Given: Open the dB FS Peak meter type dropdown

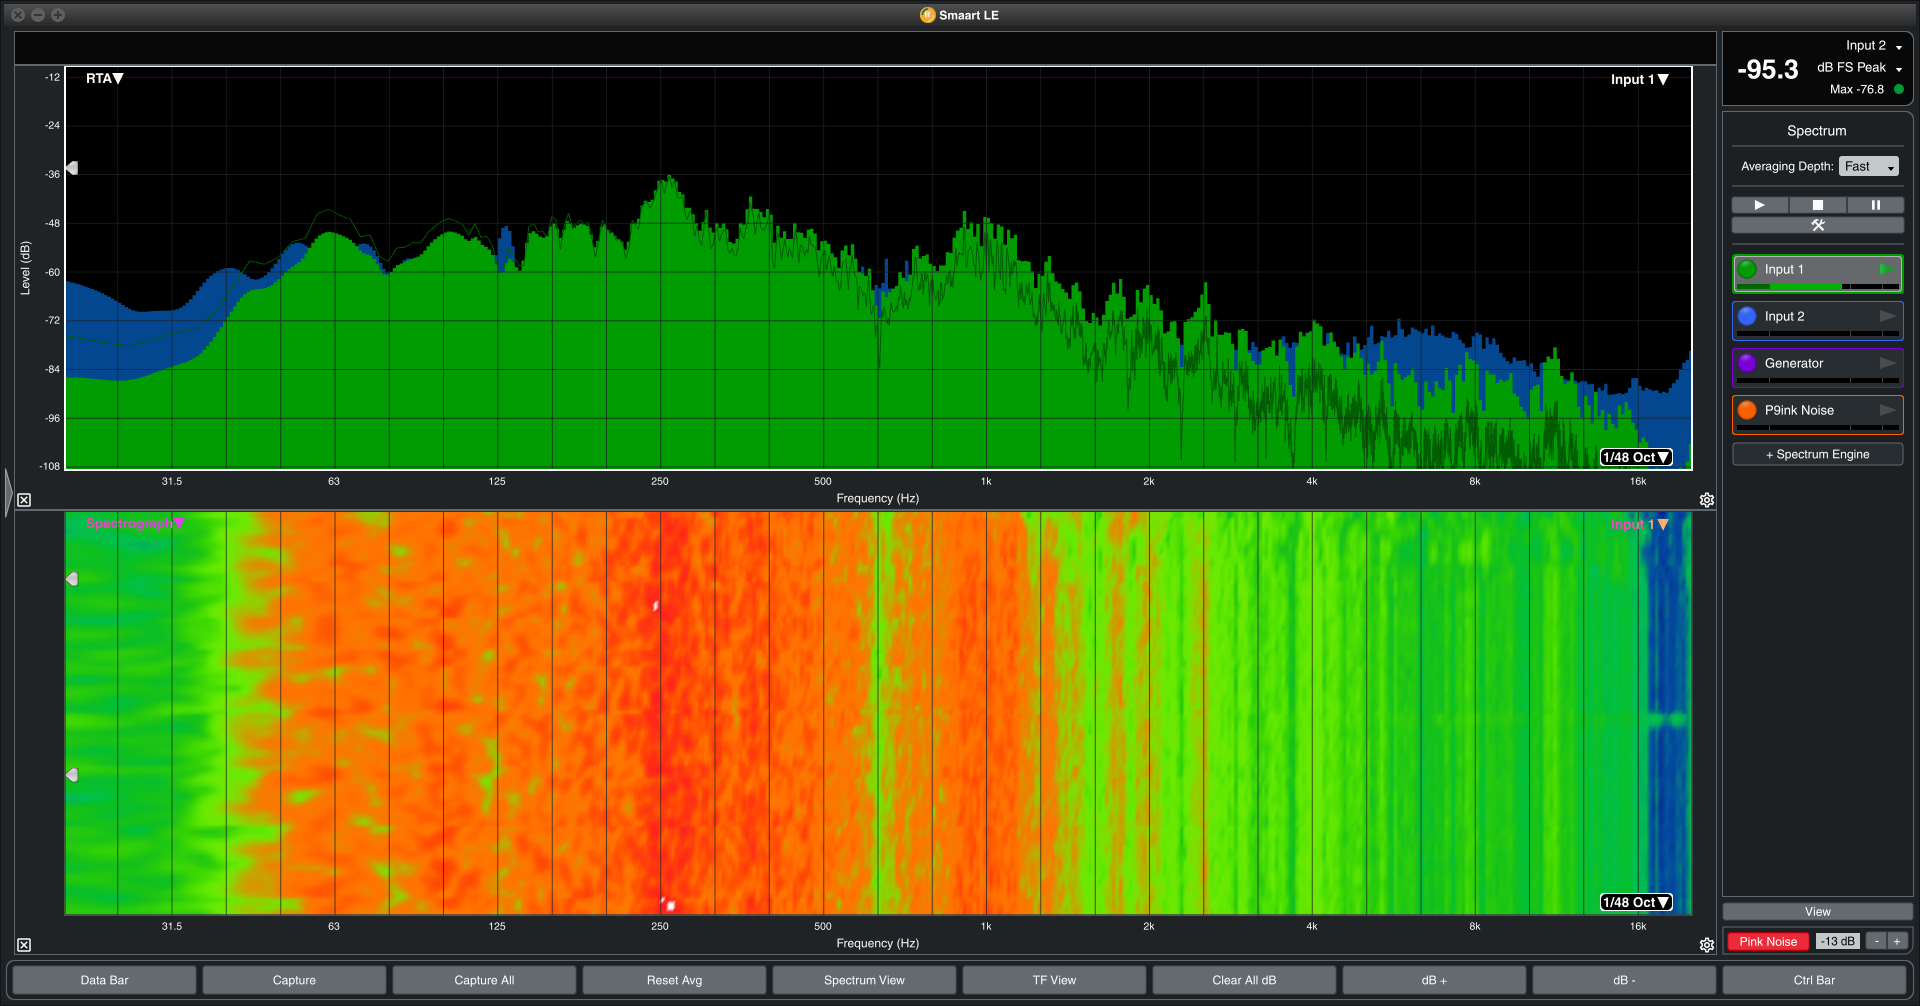Looking at the screenshot, I should click(x=1860, y=68).
